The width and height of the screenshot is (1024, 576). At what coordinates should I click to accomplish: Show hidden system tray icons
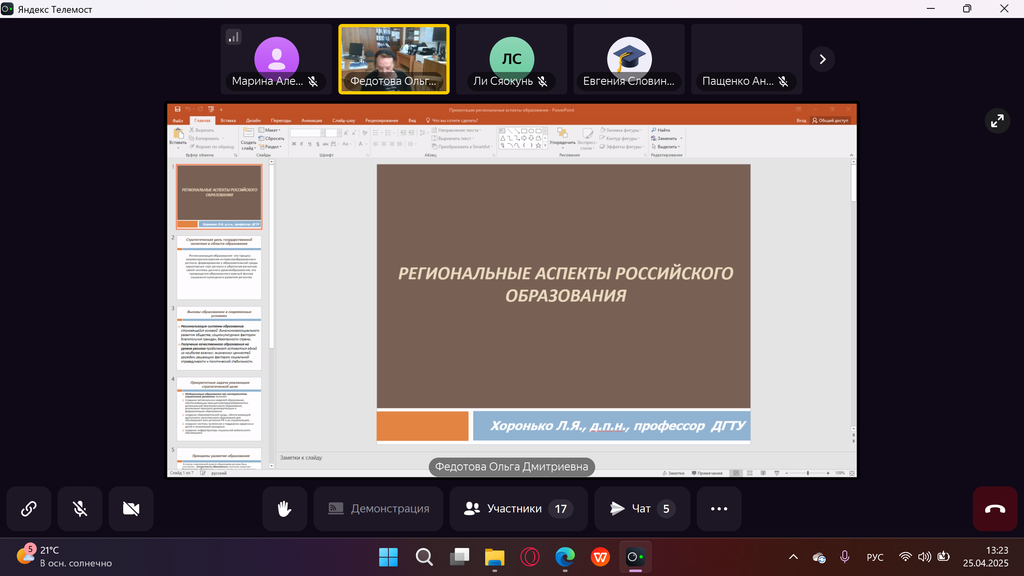coord(794,556)
